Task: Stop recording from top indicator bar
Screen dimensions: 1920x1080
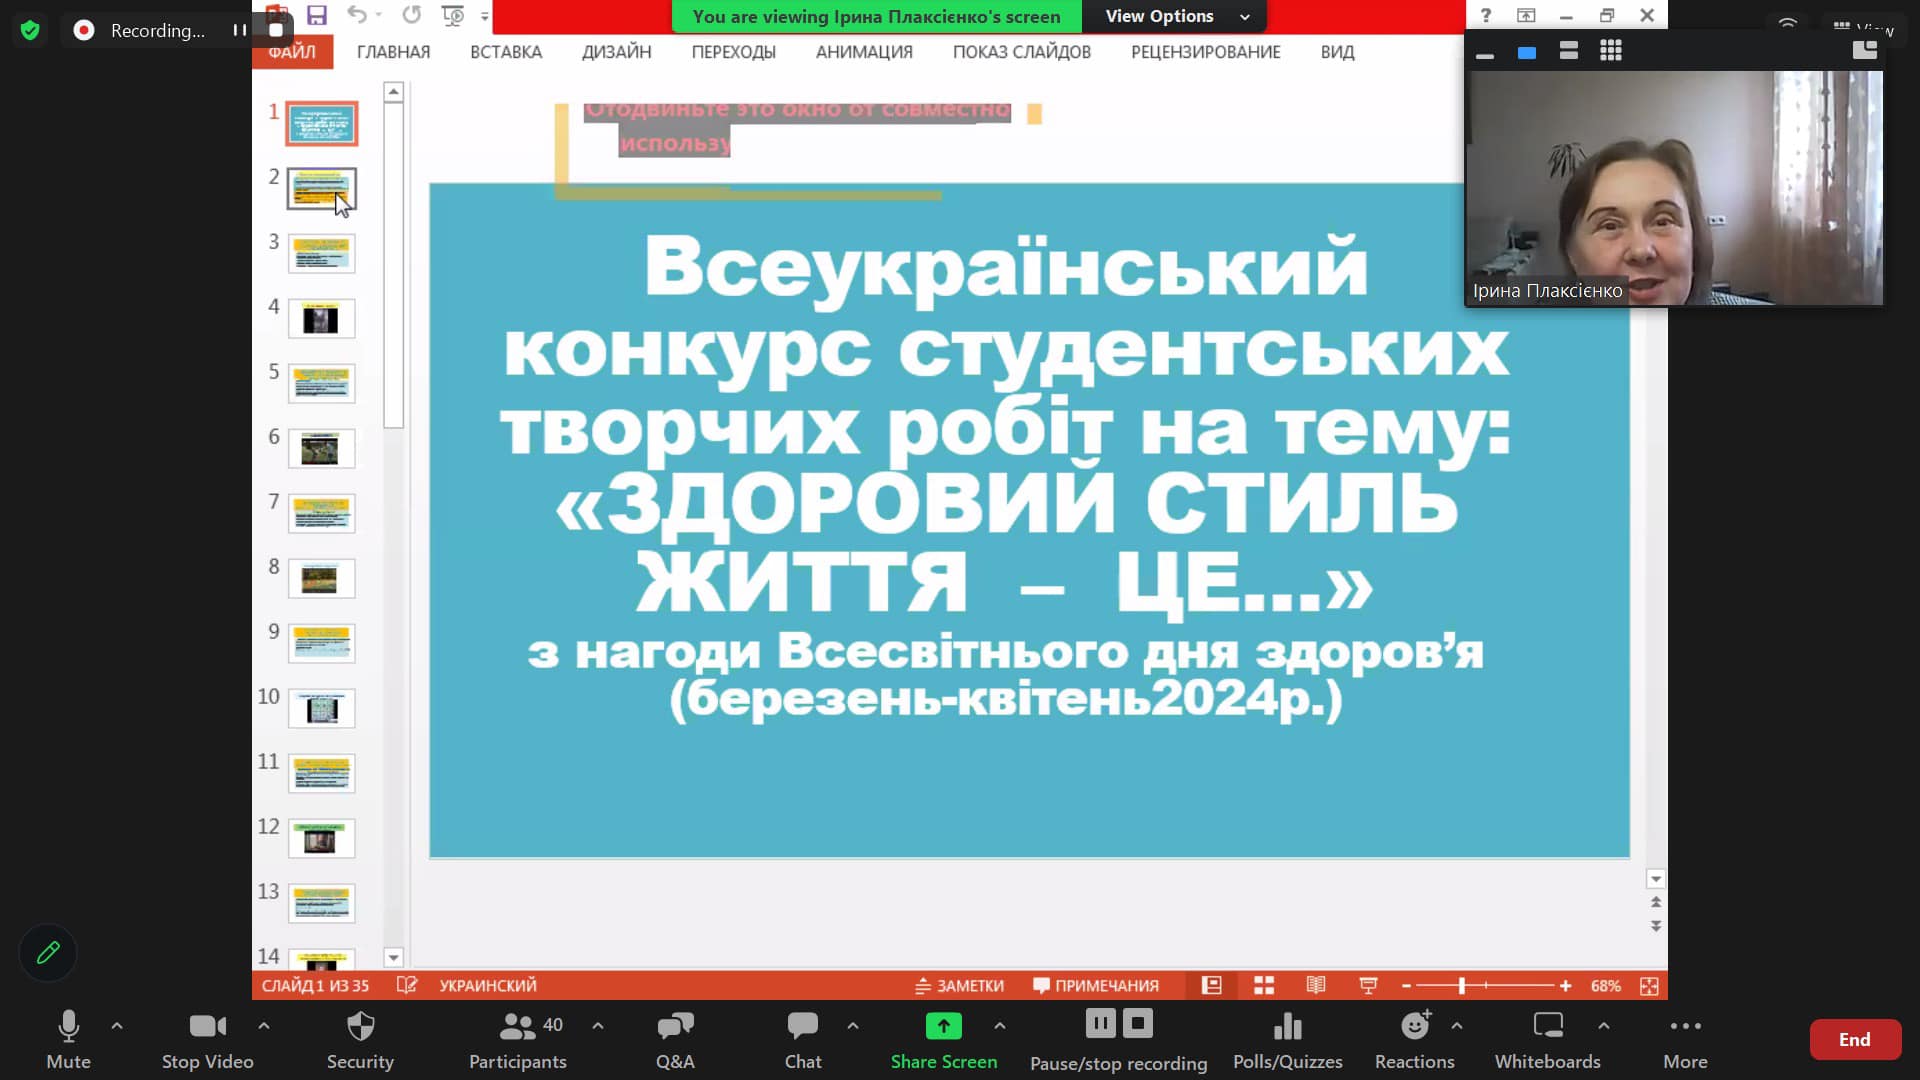Action: (276, 30)
